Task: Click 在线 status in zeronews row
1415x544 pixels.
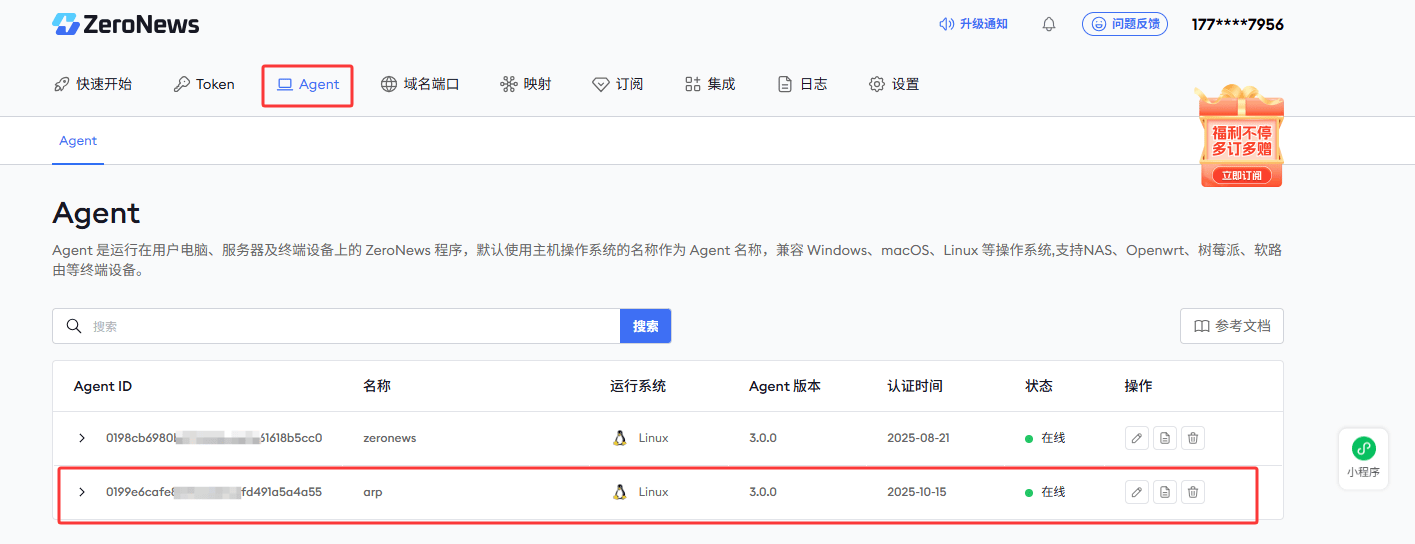Action: (x=1046, y=438)
